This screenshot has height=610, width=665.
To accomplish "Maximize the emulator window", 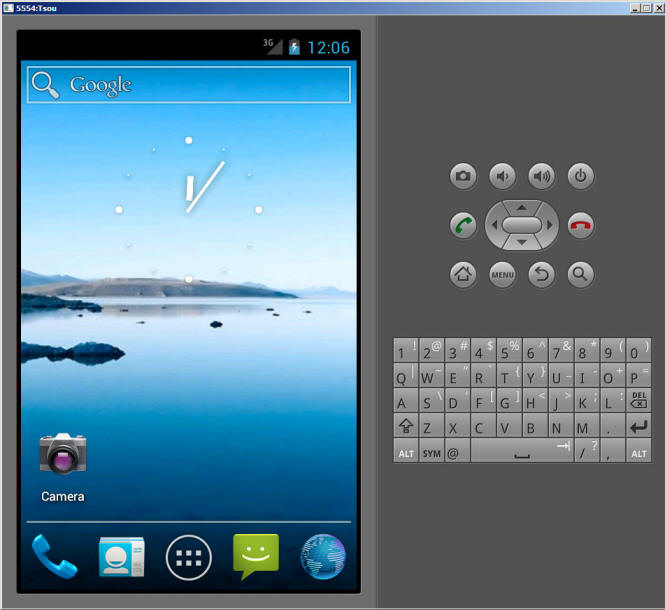I will coord(647,8).
